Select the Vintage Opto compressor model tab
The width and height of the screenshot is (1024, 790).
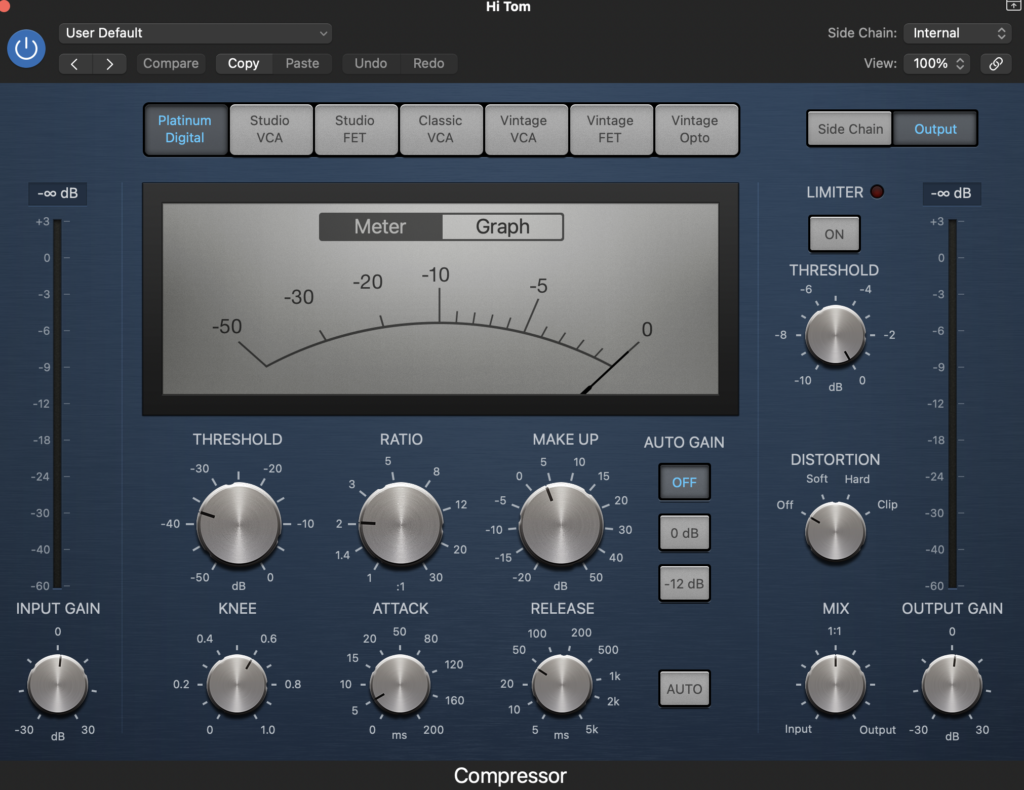point(695,129)
